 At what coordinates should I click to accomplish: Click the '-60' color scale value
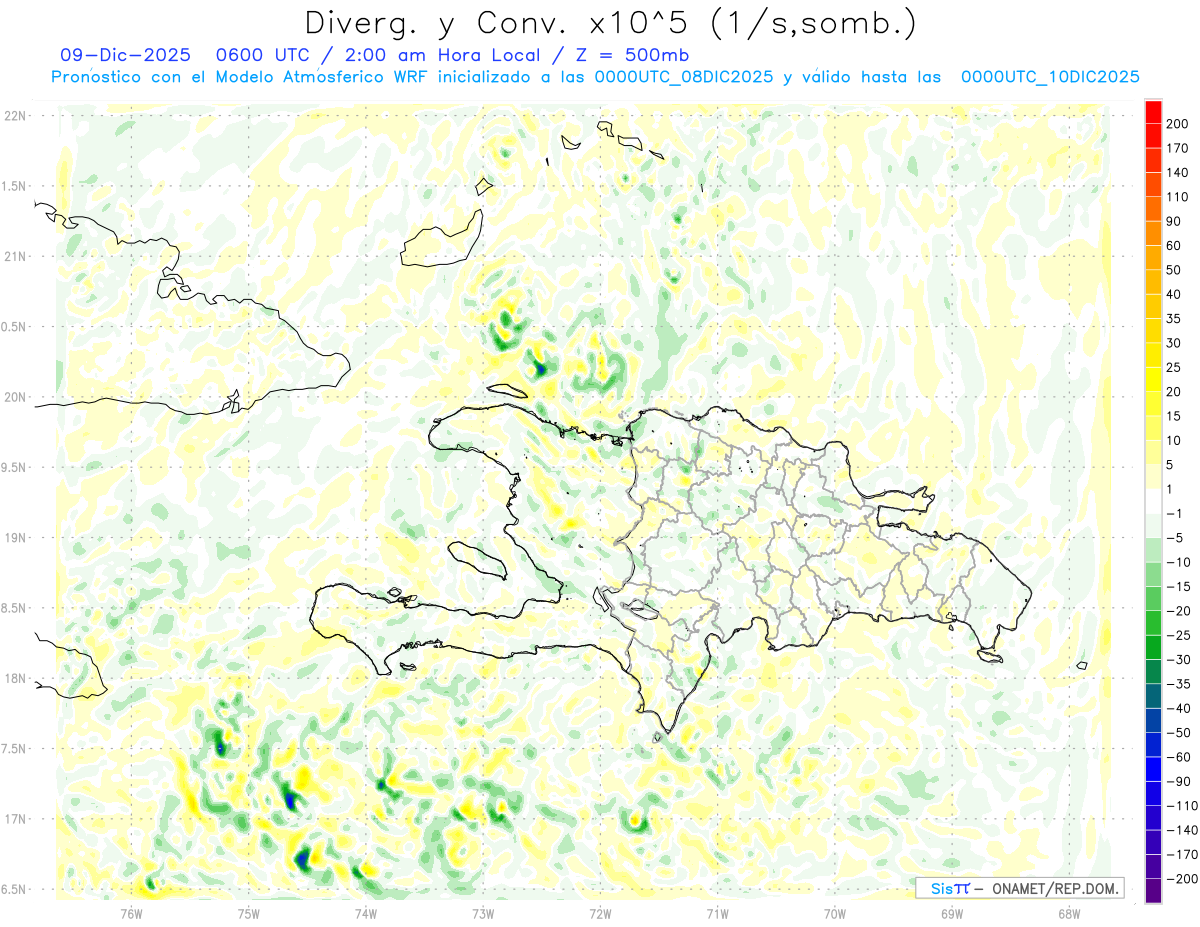click(1177, 757)
